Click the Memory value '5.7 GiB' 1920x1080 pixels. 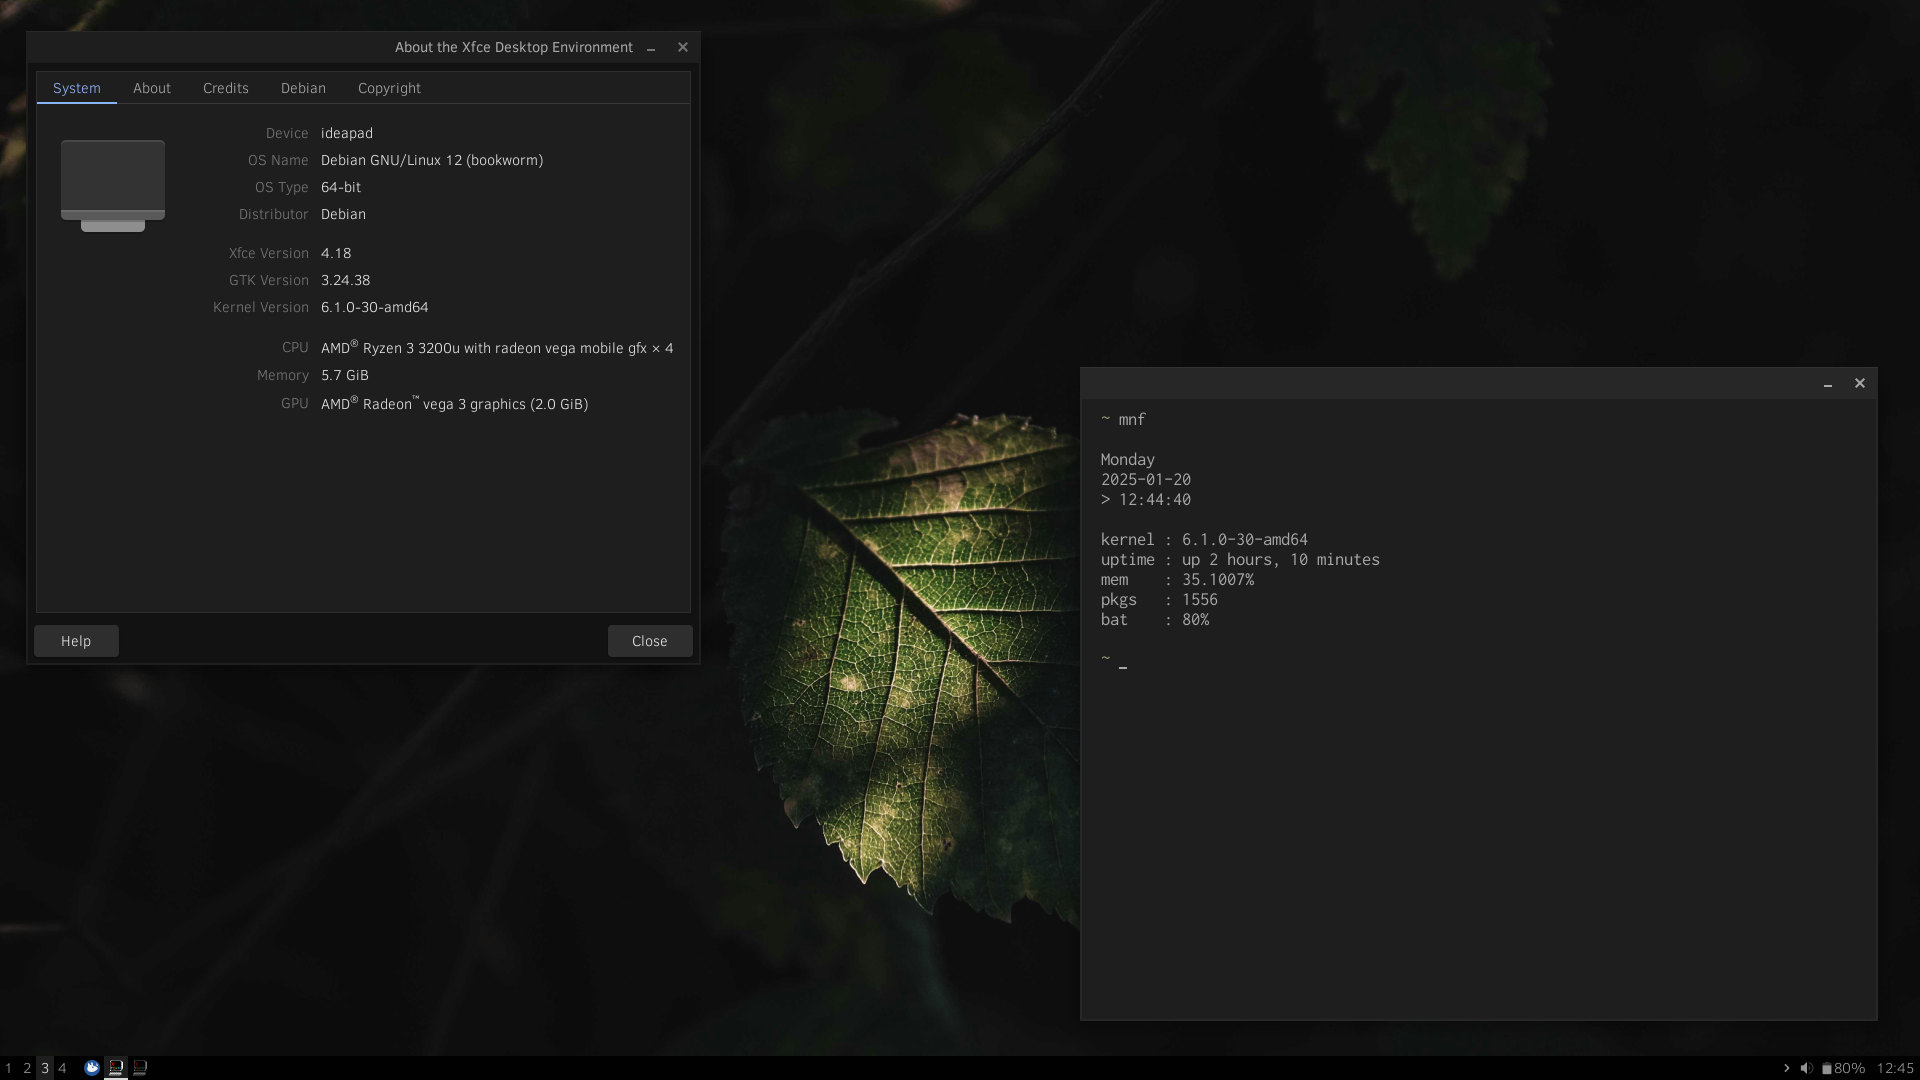(x=345, y=375)
